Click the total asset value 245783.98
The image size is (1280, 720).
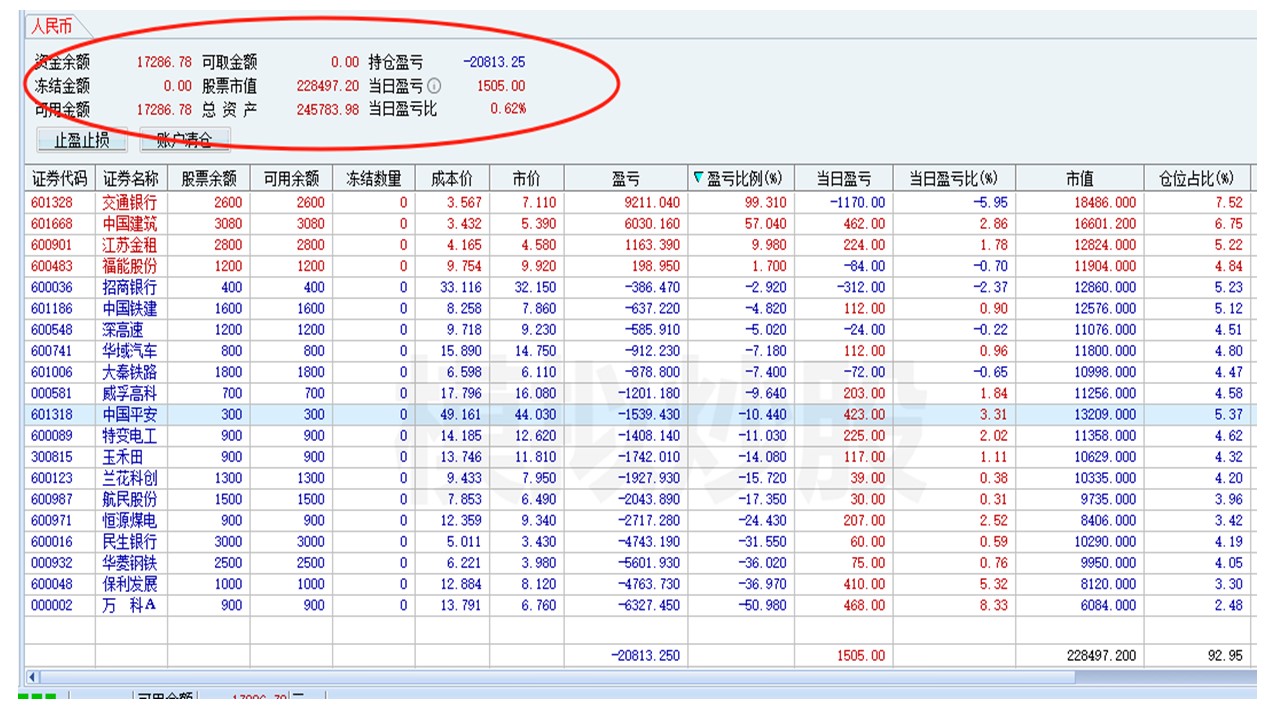coord(328,110)
